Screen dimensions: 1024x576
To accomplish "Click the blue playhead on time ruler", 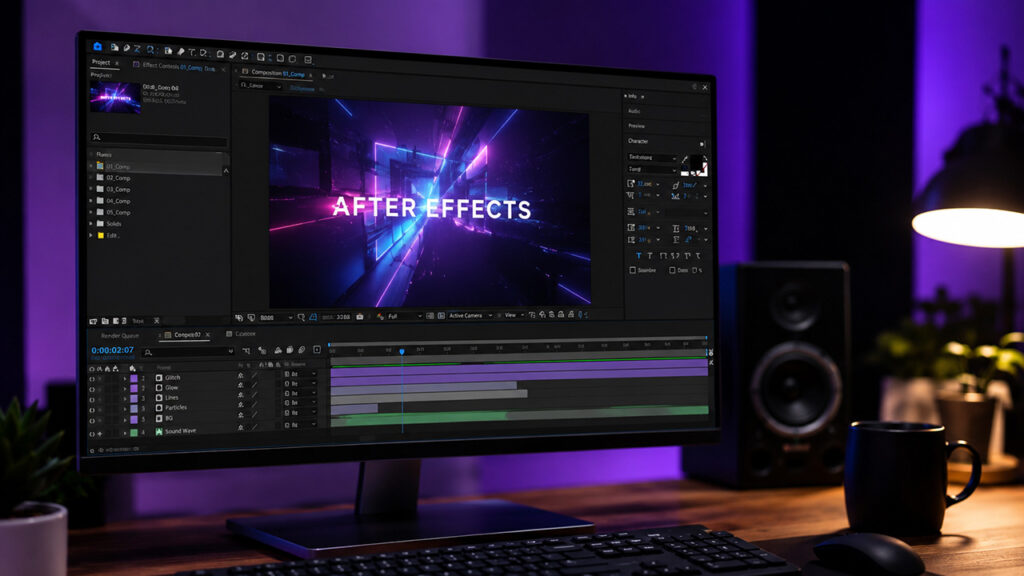I will click(402, 351).
